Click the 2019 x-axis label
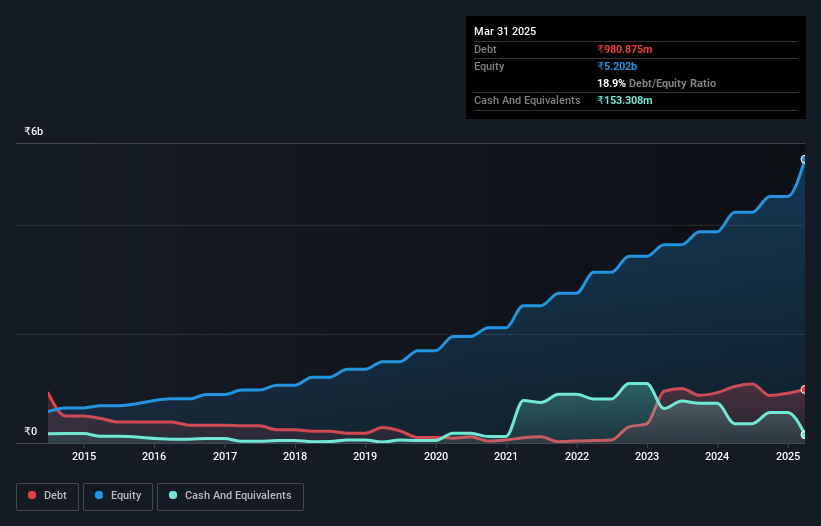821x526 pixels. [365, 456]
